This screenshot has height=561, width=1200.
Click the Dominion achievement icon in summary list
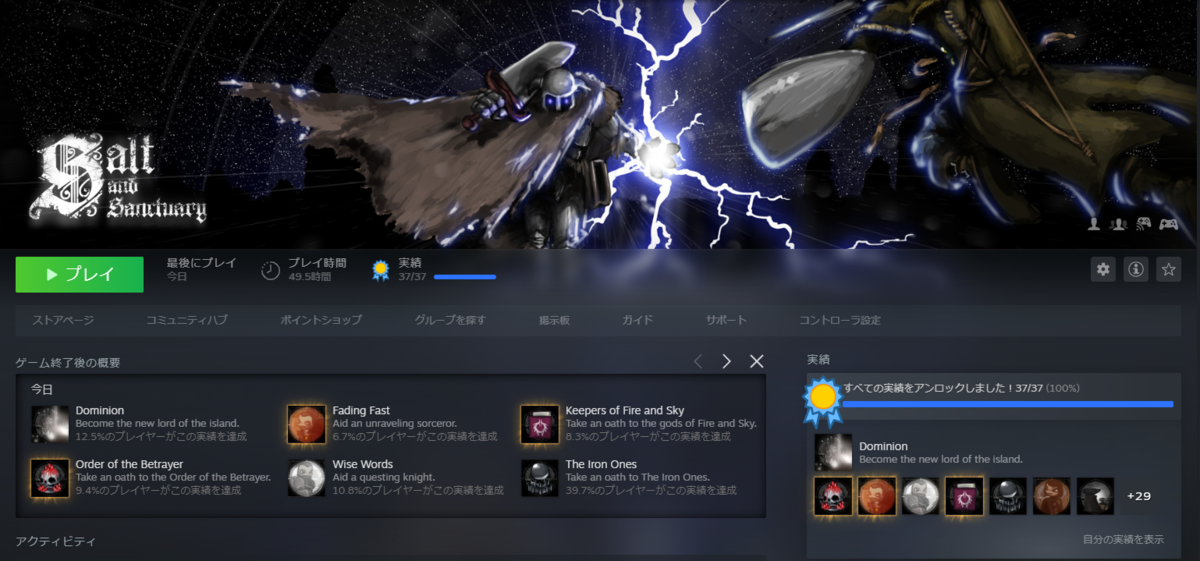point(50,424)
